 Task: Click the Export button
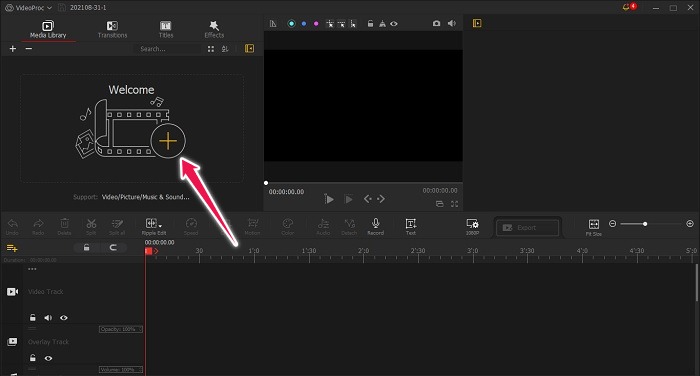527,228
